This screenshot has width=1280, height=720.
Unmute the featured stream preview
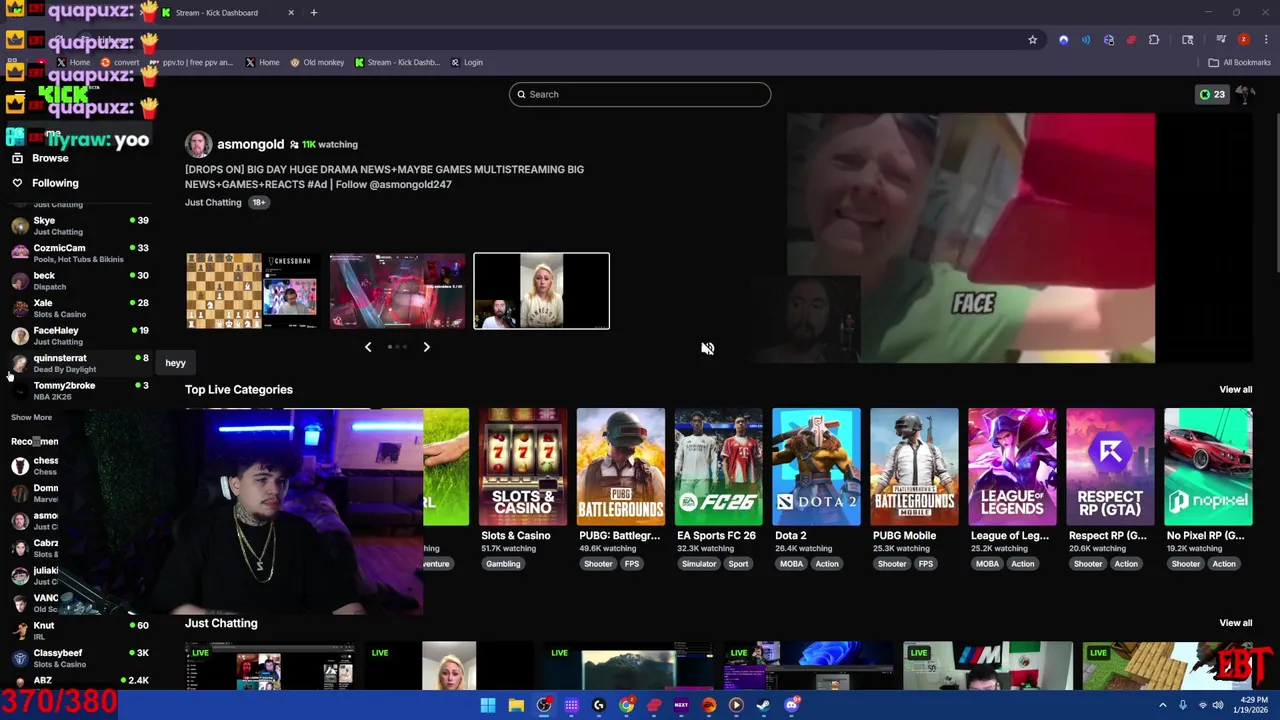(707, 348)
